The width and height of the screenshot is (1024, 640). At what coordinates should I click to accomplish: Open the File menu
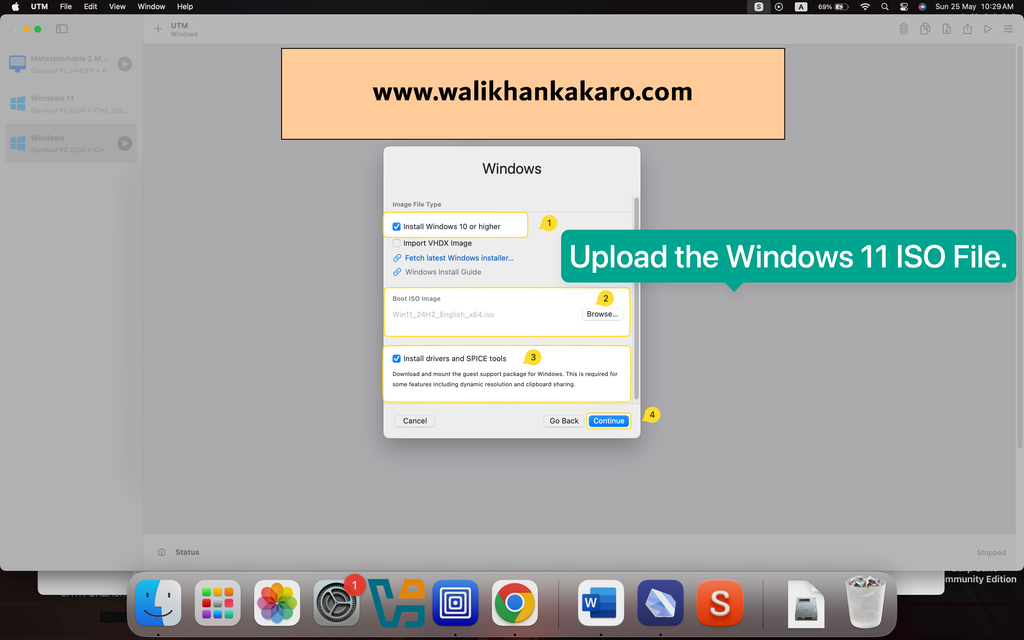[x=66, y=7]
